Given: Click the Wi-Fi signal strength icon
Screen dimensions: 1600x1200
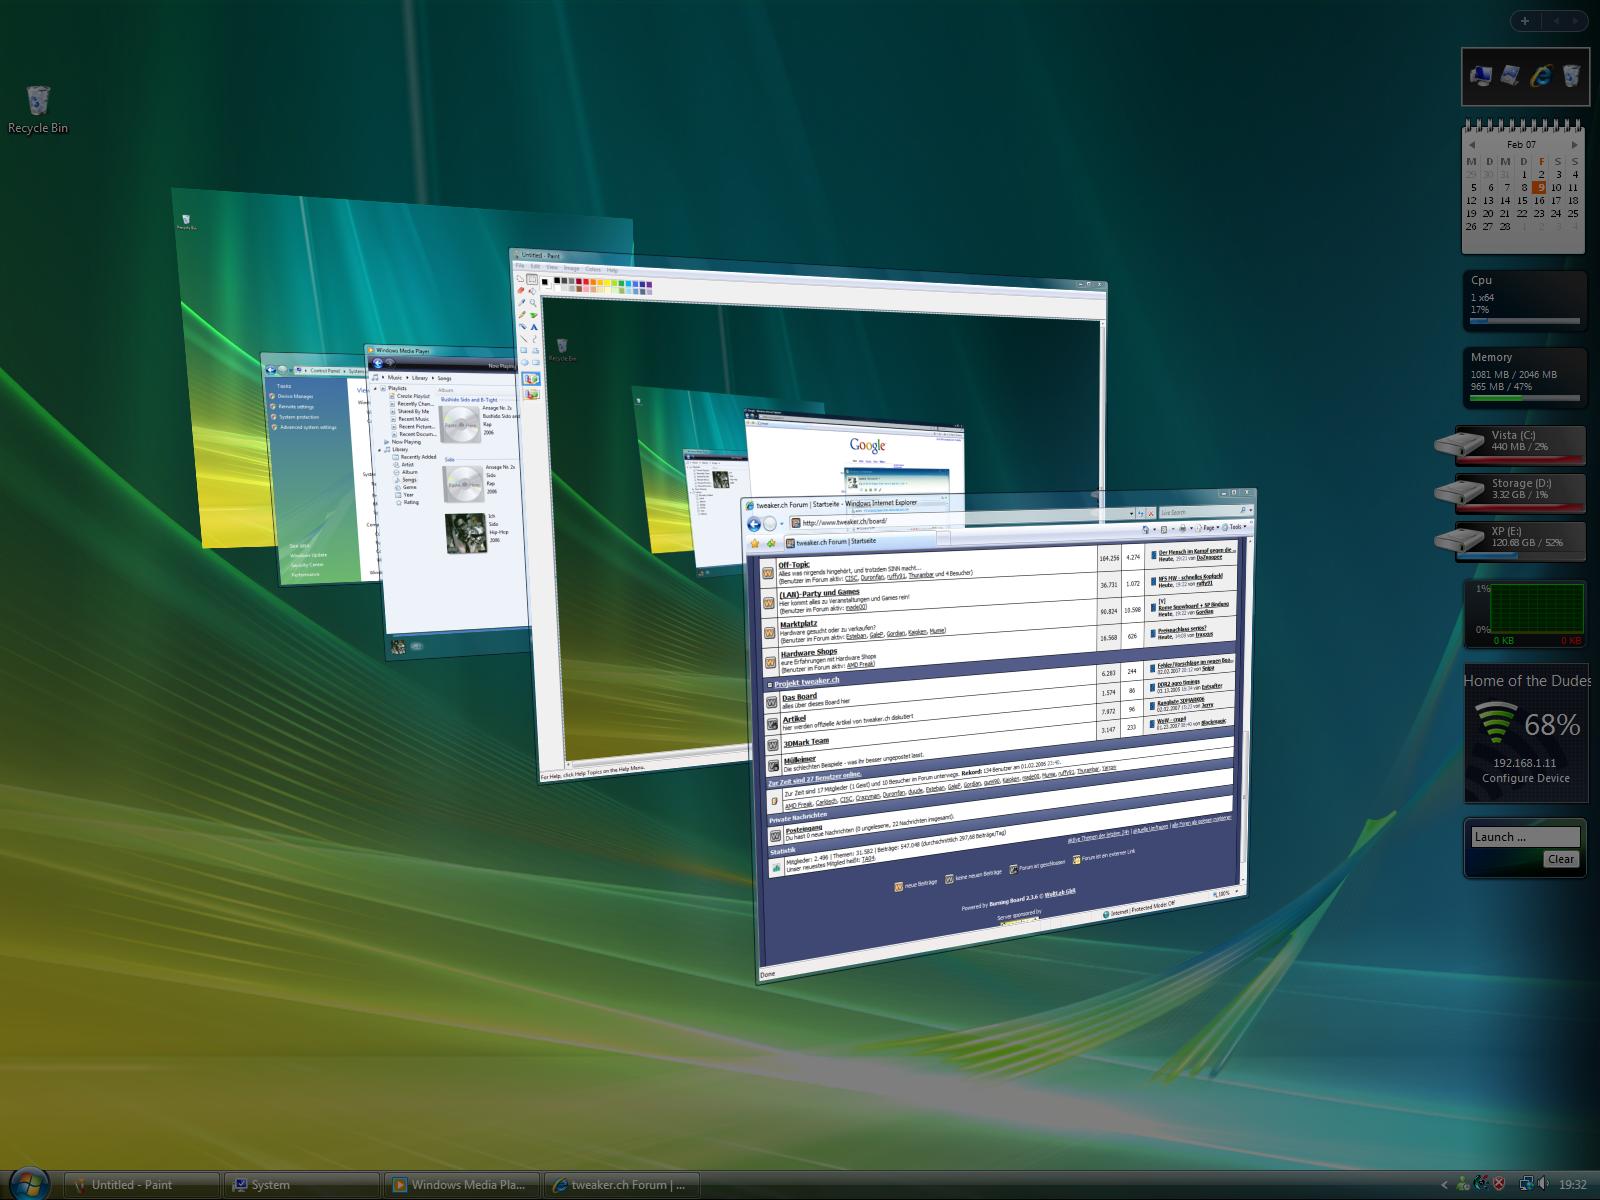Looking at the screenshot, I should pos(1495,723).
